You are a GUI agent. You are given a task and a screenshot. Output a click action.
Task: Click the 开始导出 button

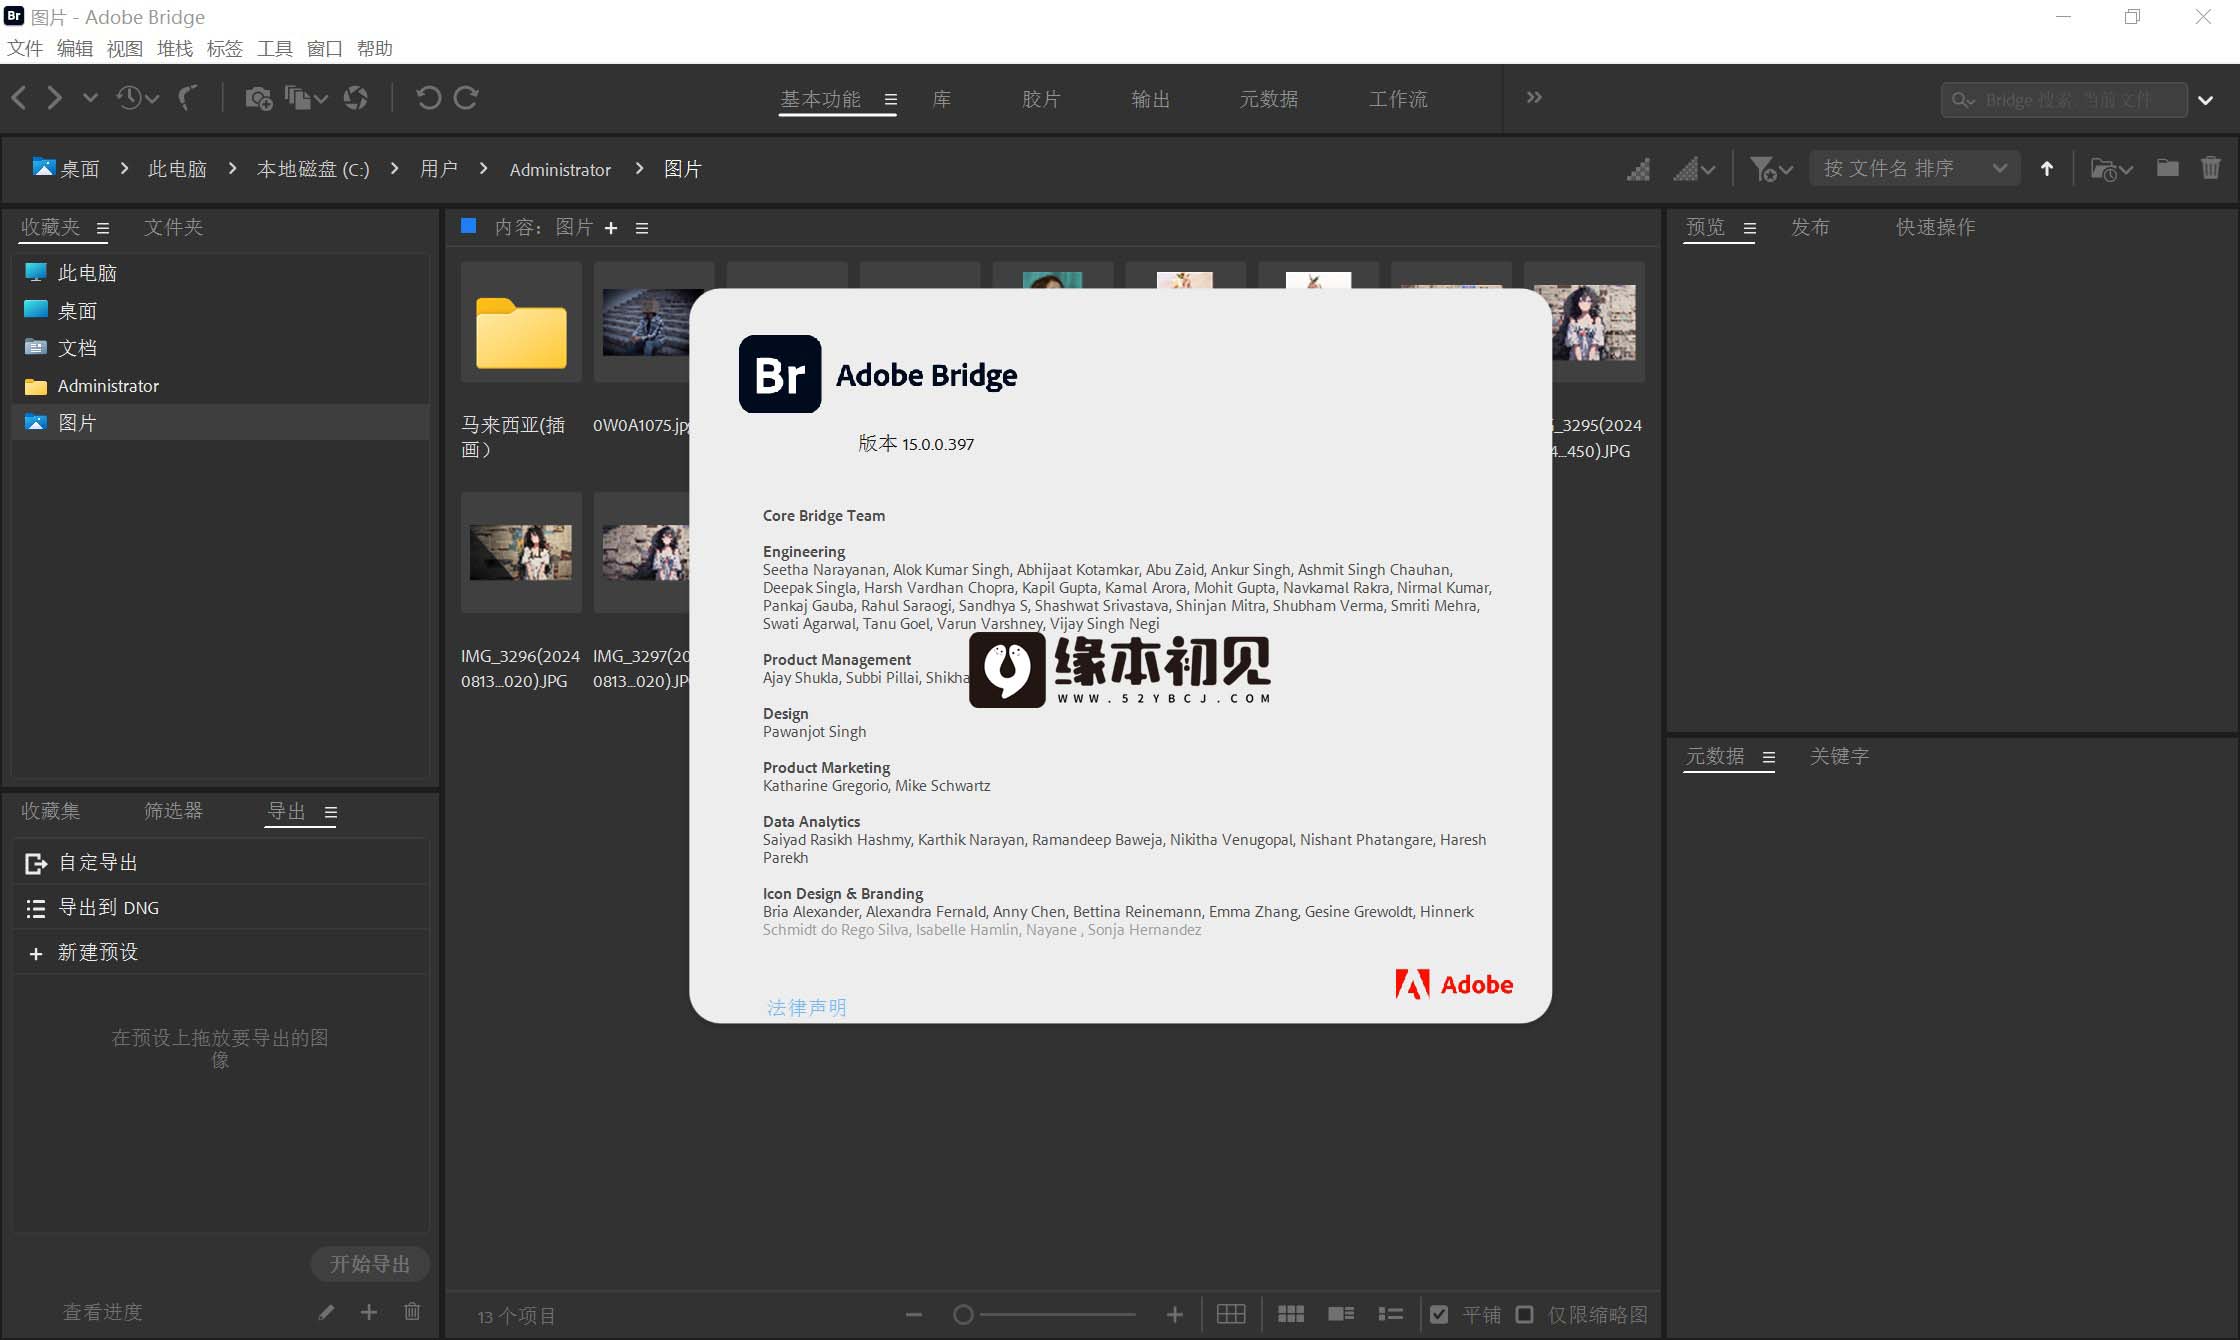[x=370, y=1264]
